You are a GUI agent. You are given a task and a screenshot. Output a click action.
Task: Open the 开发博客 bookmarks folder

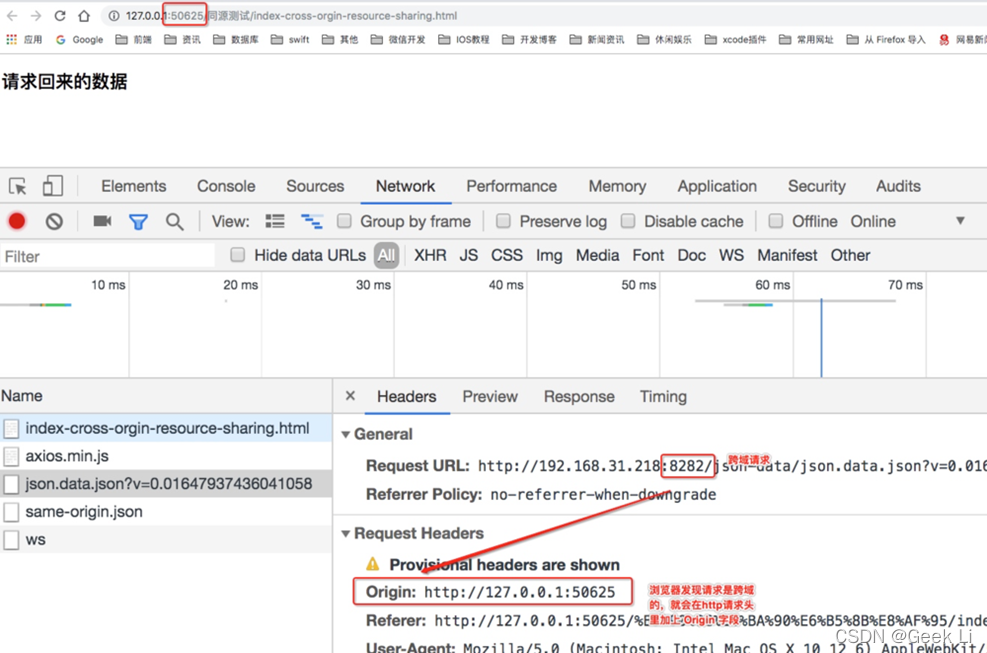(529, 40)
